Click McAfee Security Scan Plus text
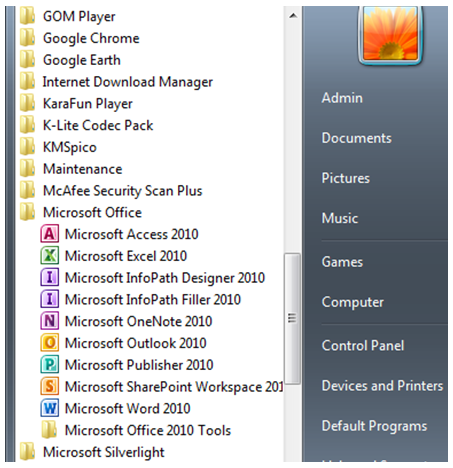 click(123, 191)
